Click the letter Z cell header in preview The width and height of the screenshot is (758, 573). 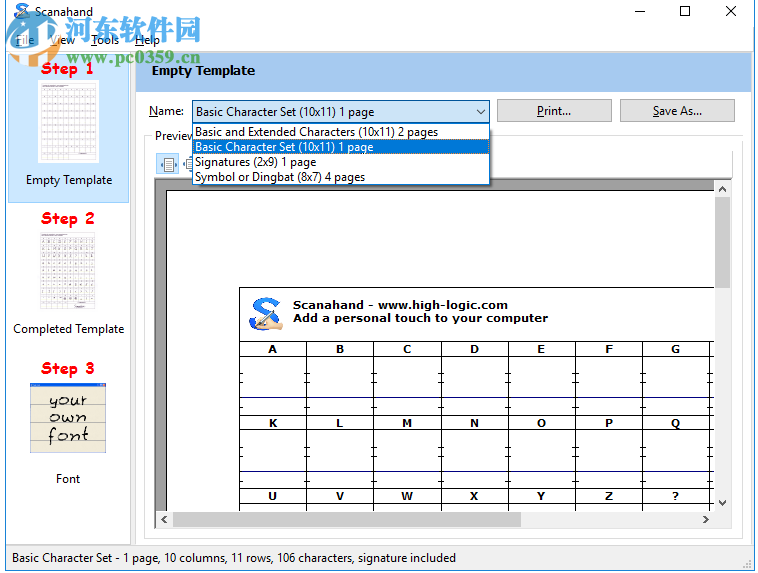609,496
